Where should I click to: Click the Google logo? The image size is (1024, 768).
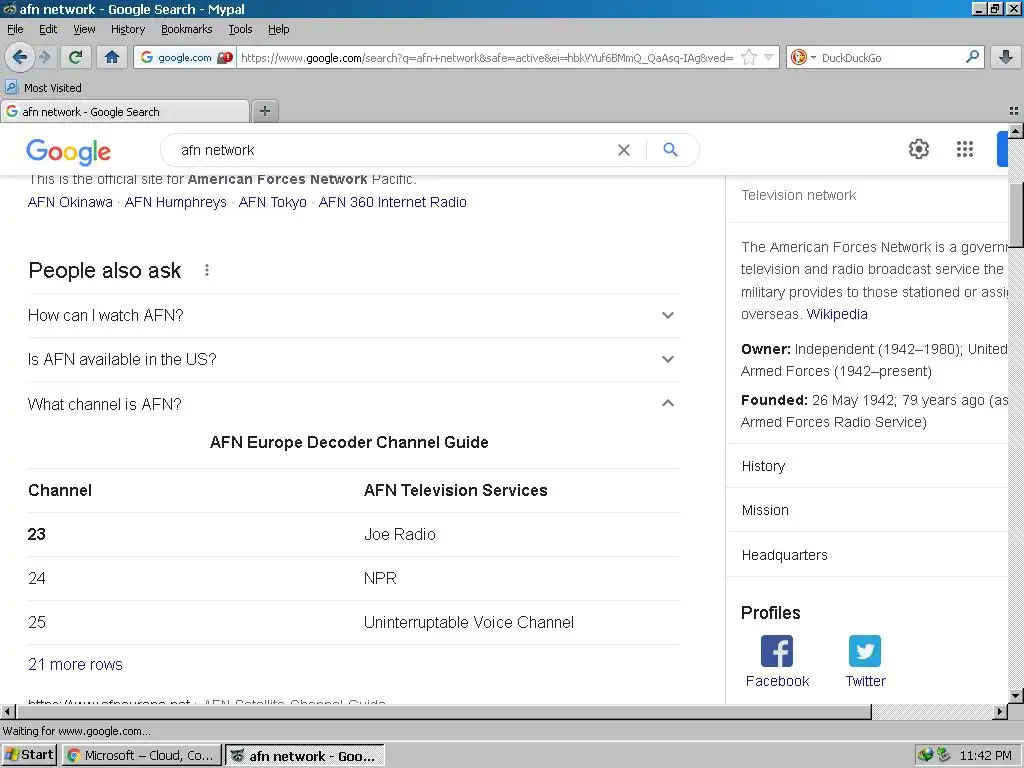[69, 152]
